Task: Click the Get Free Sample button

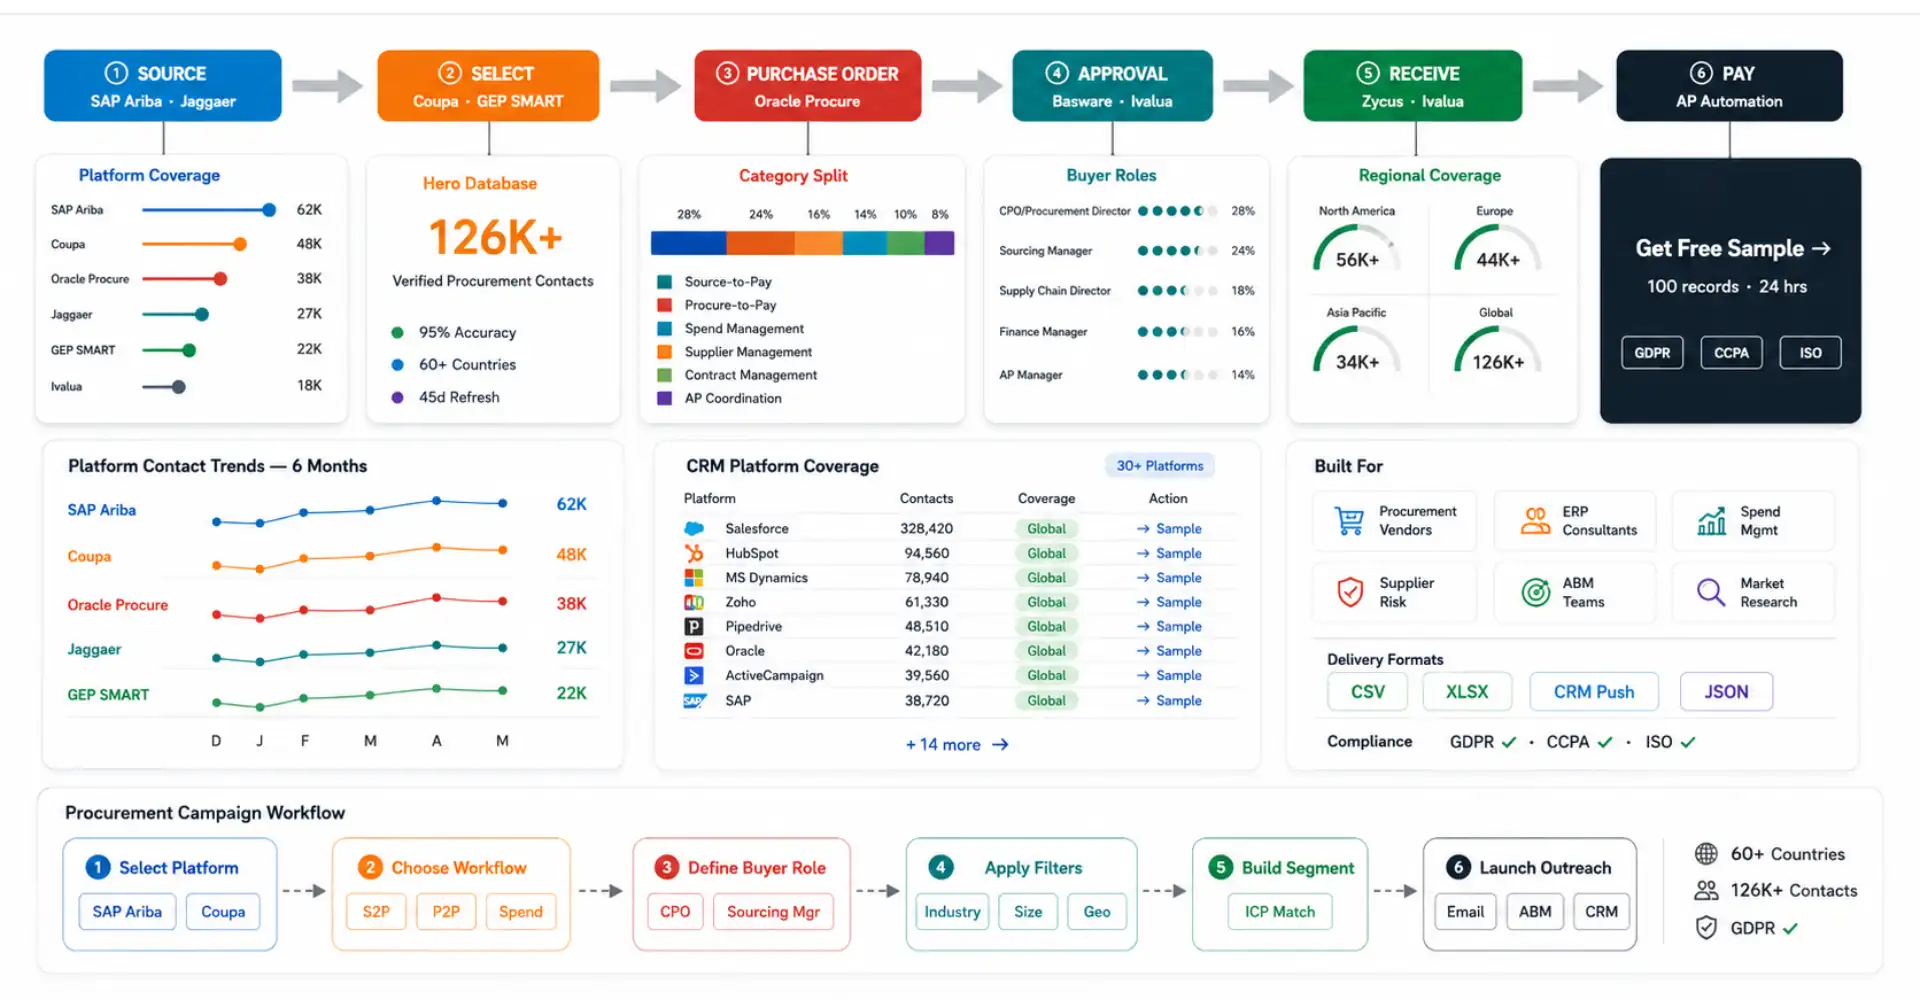Action: (1732, 248)
